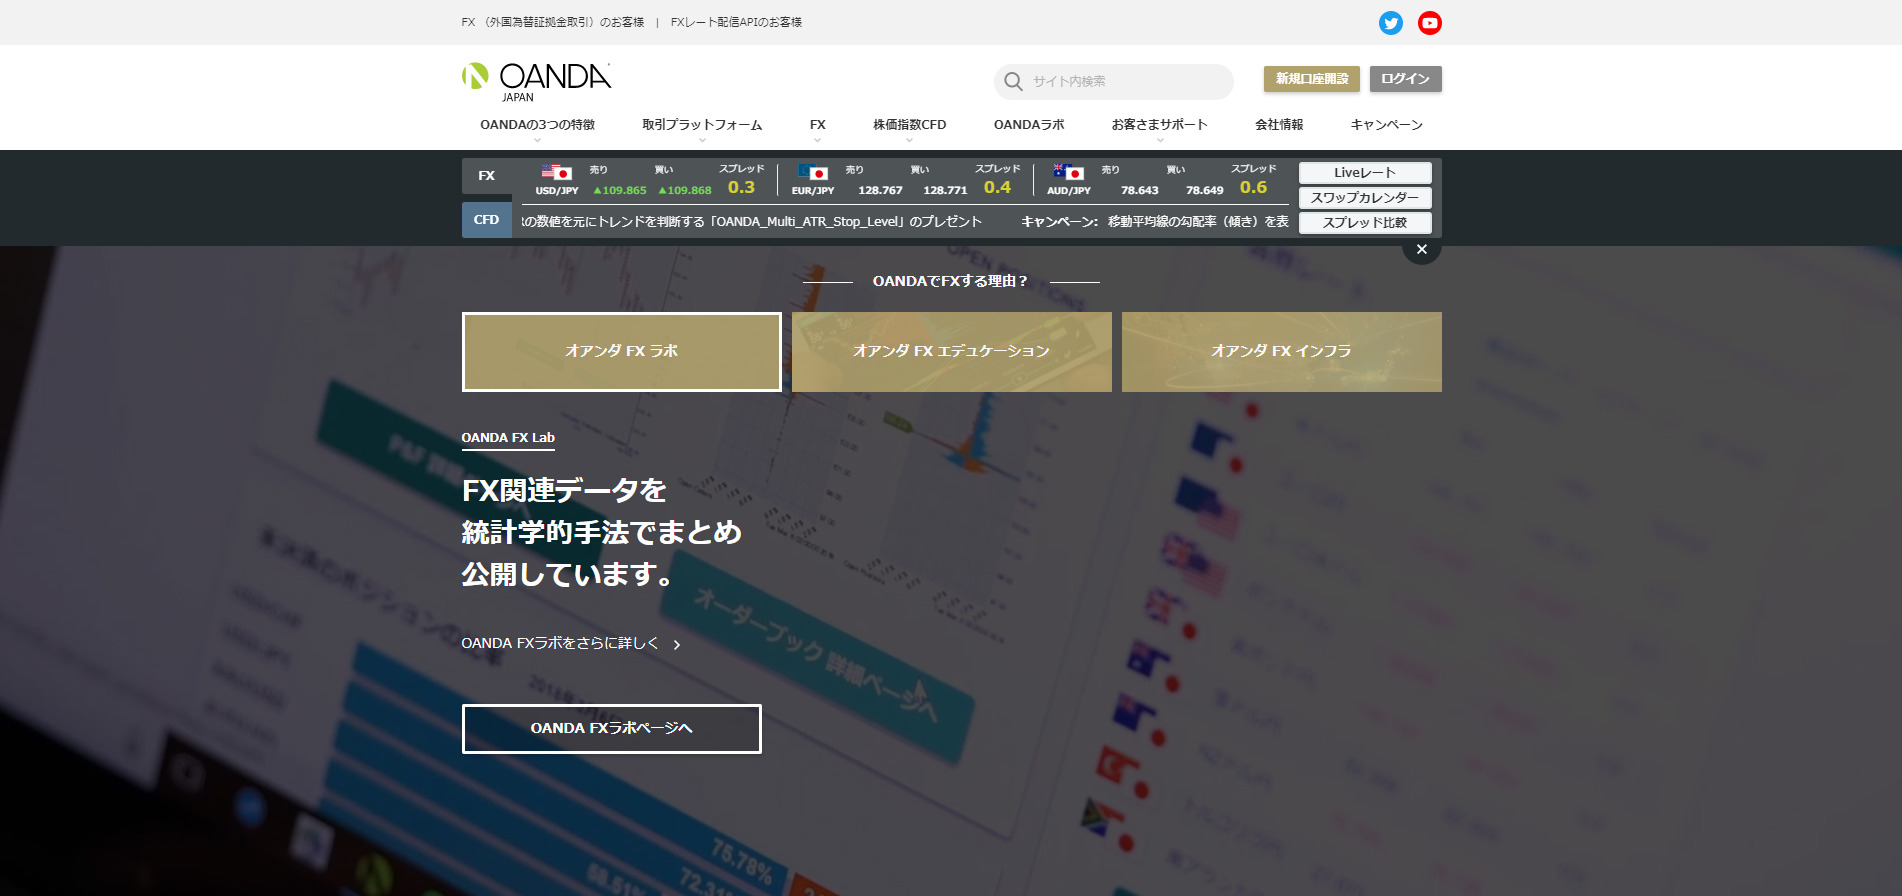Screen dimensions: 1902x896
Task: Open the 会社情報 navigation menu
Action: pos(1279,126)
